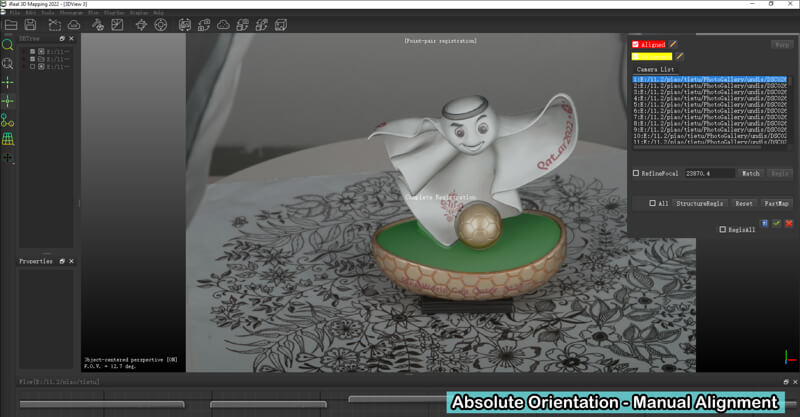This screenshot has height=417, width=800.
Task: Select the Camera List tab
Action: tap(655, 69)
